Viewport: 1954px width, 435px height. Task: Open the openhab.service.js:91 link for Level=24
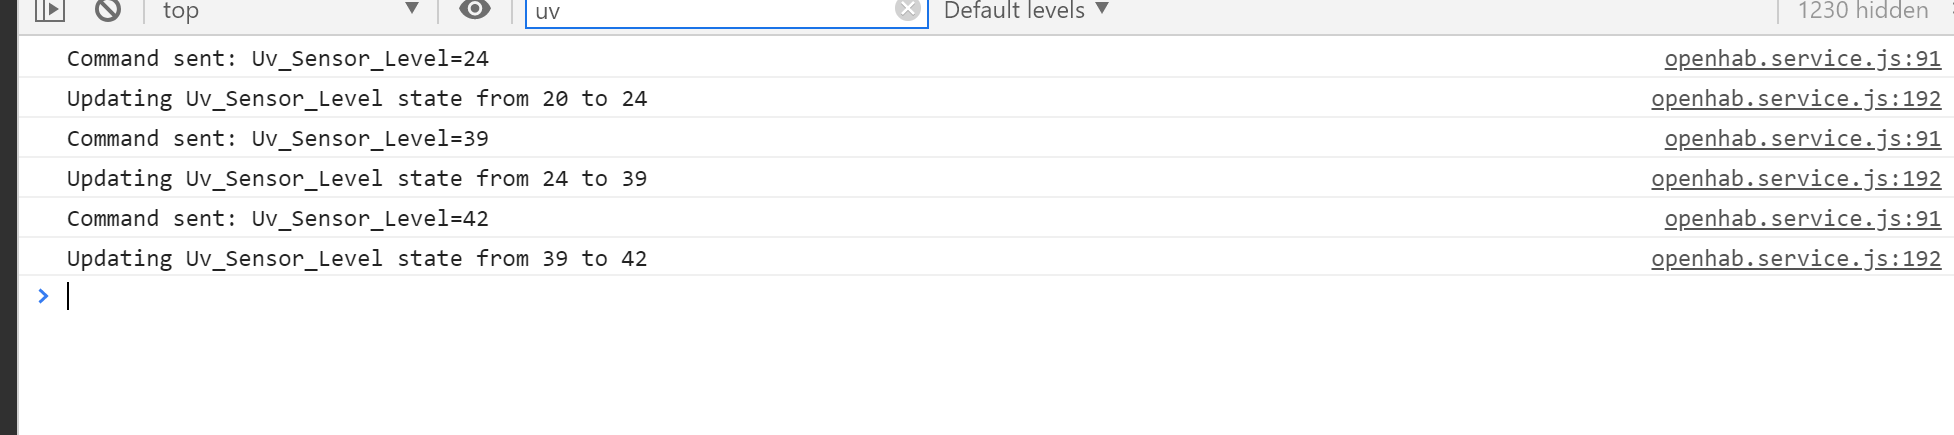click(x=1802, y=58)
